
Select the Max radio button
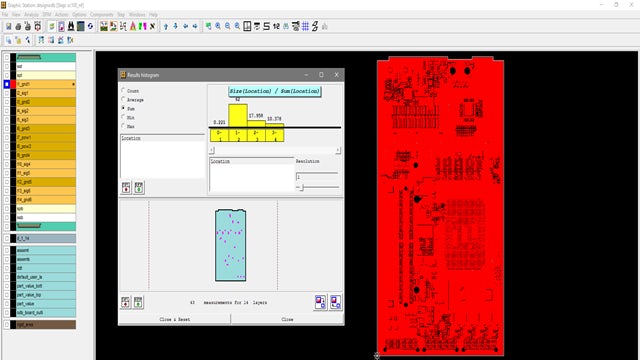point(123,126)
